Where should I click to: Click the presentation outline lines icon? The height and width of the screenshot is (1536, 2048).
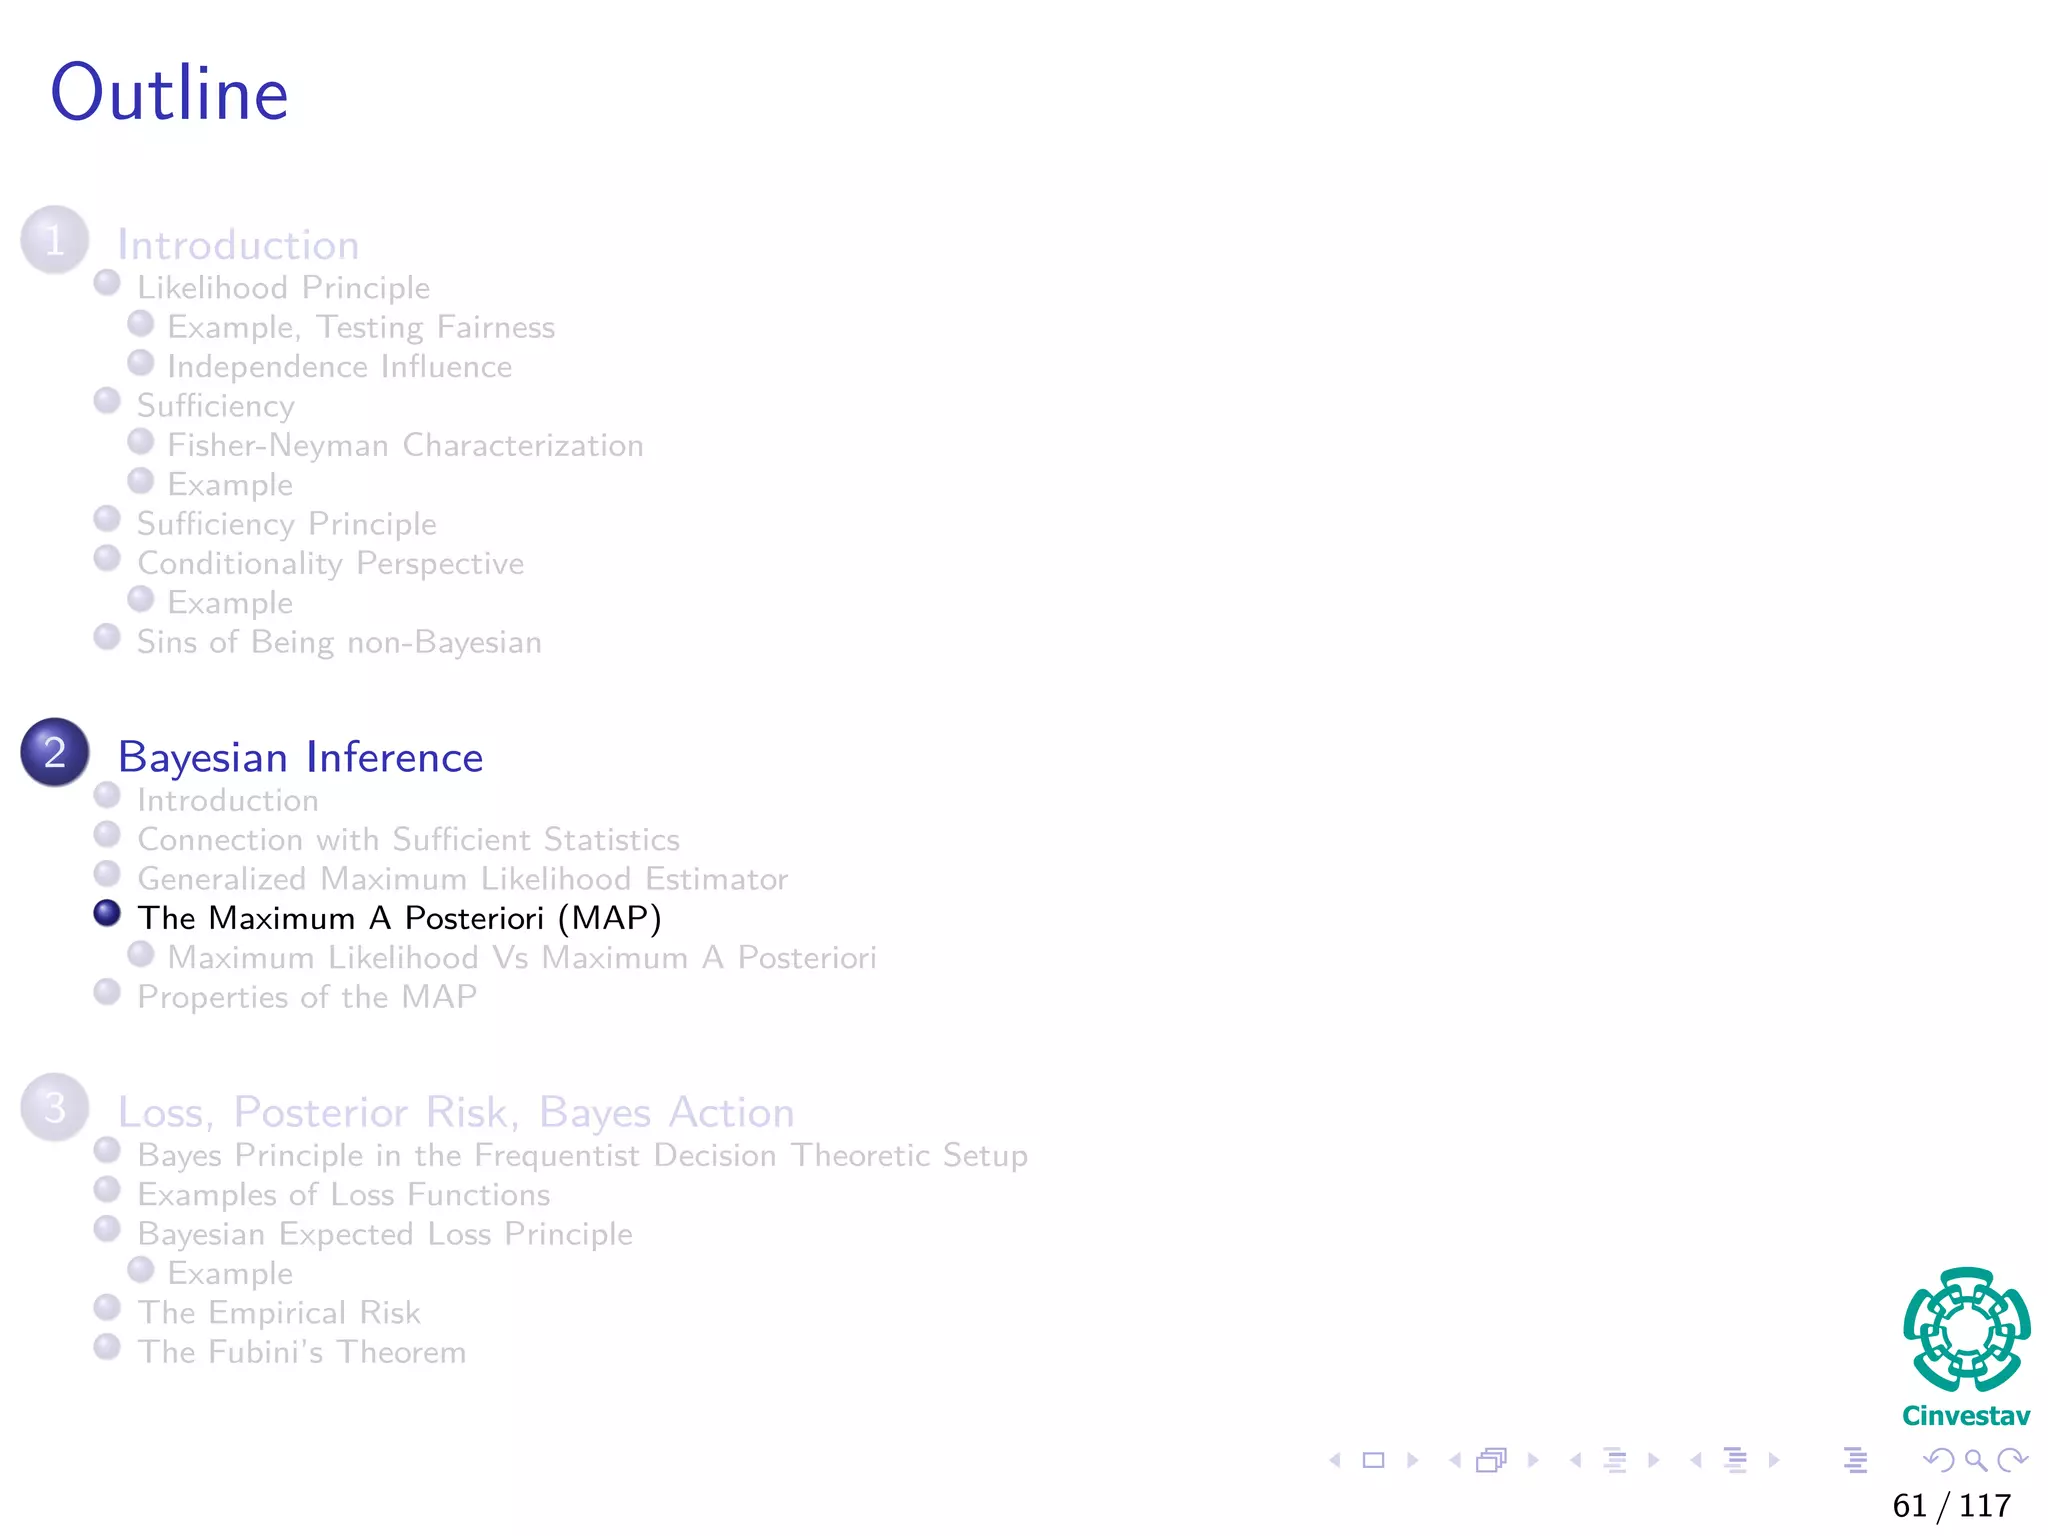pos(1855,1460)
